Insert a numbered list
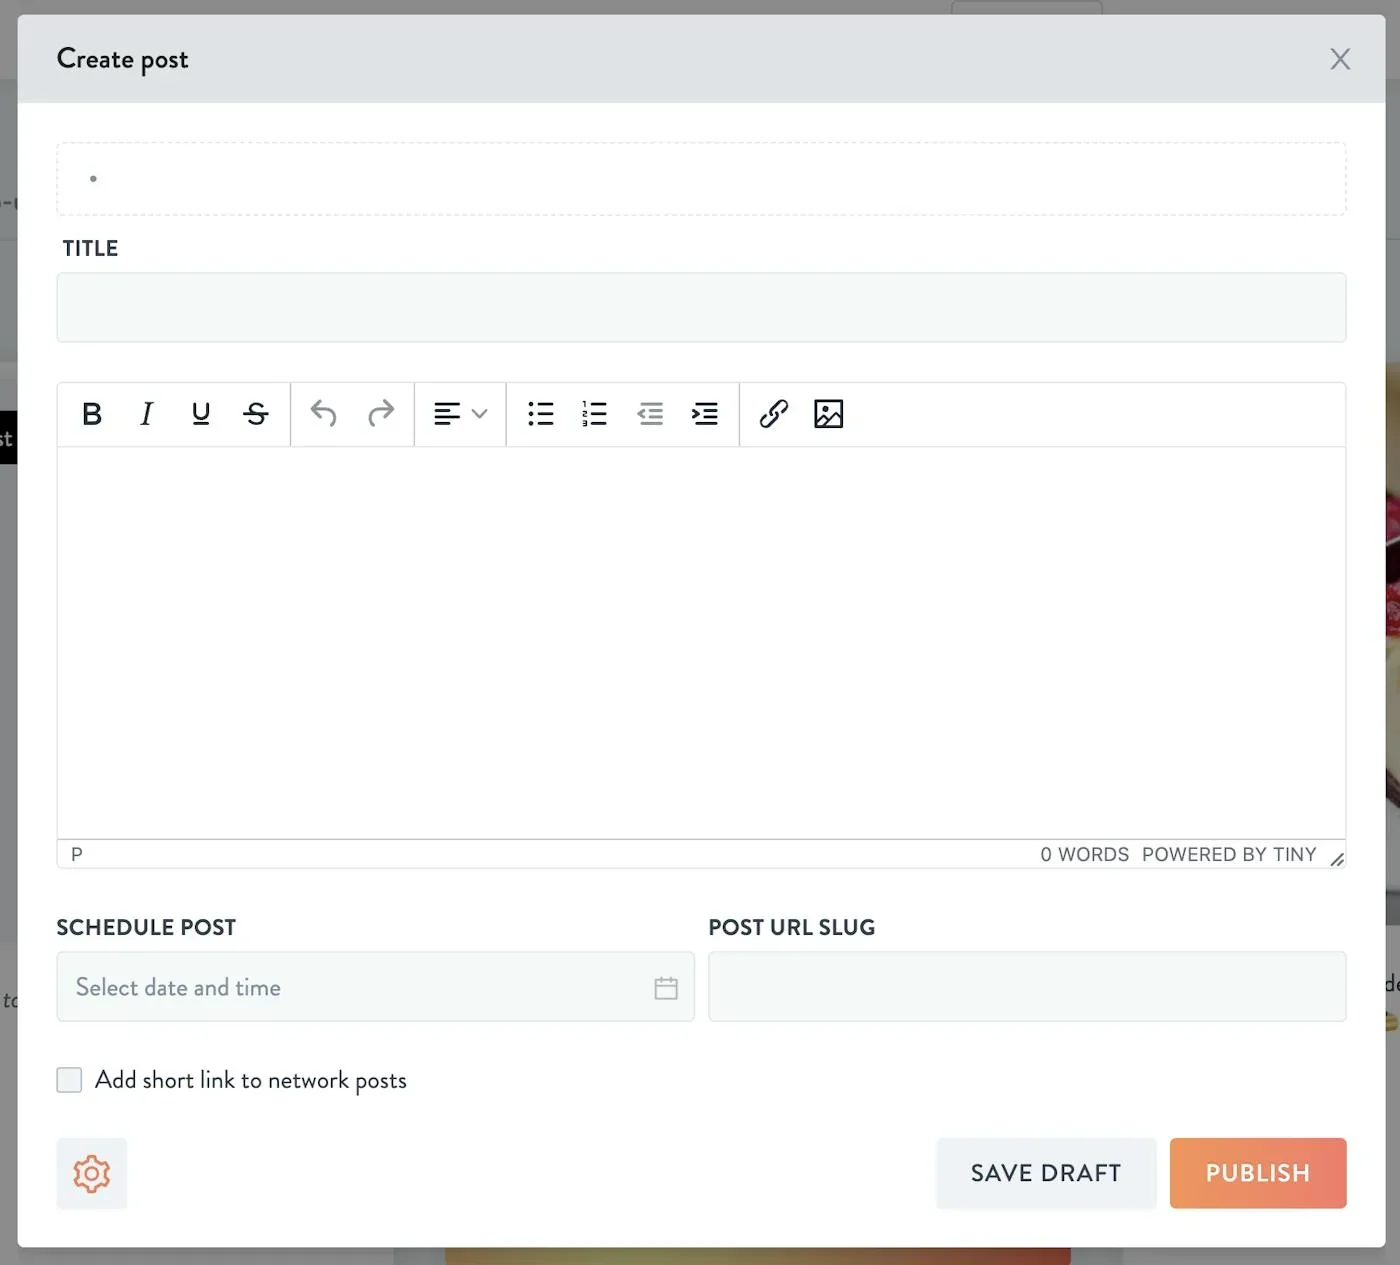Image resolution: width=1400 pixels, height=1265 pixels. tap(595, 414)
